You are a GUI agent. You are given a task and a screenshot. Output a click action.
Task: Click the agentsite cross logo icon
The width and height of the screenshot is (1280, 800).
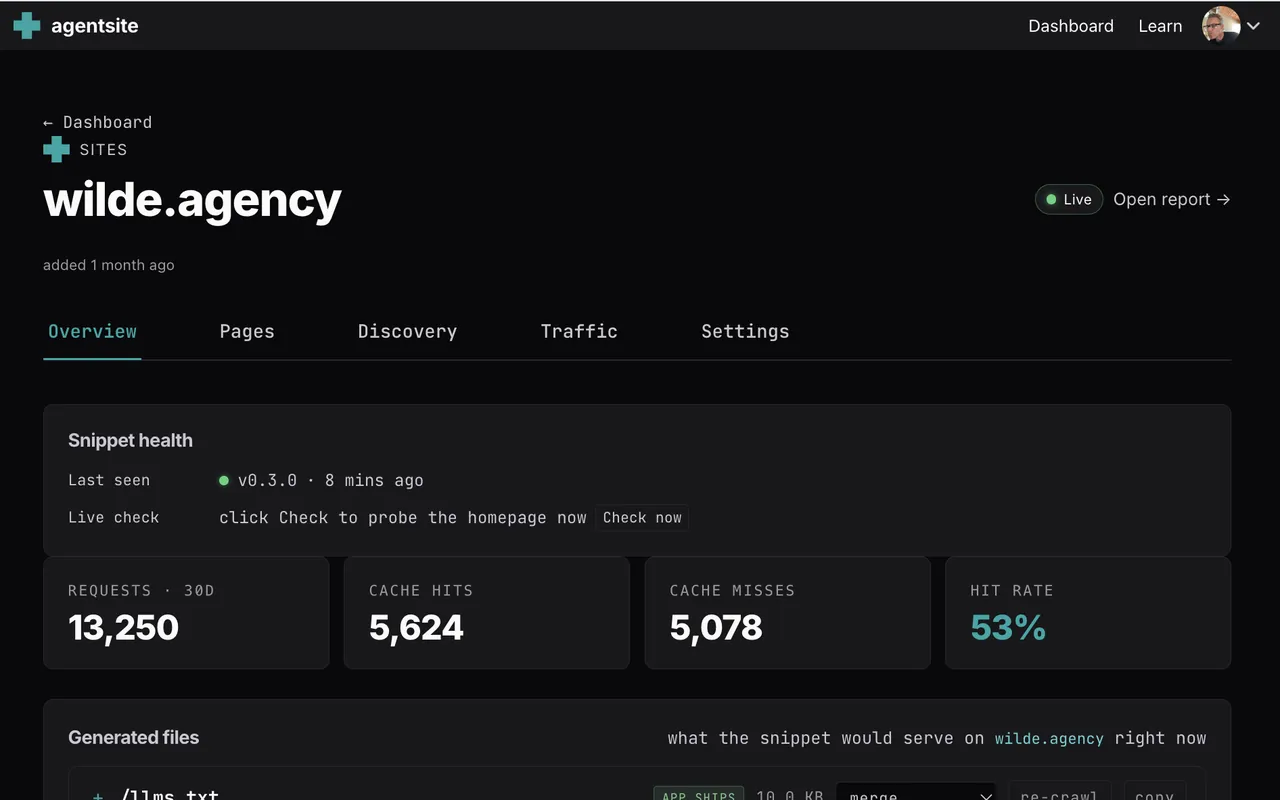coord(27,26)
